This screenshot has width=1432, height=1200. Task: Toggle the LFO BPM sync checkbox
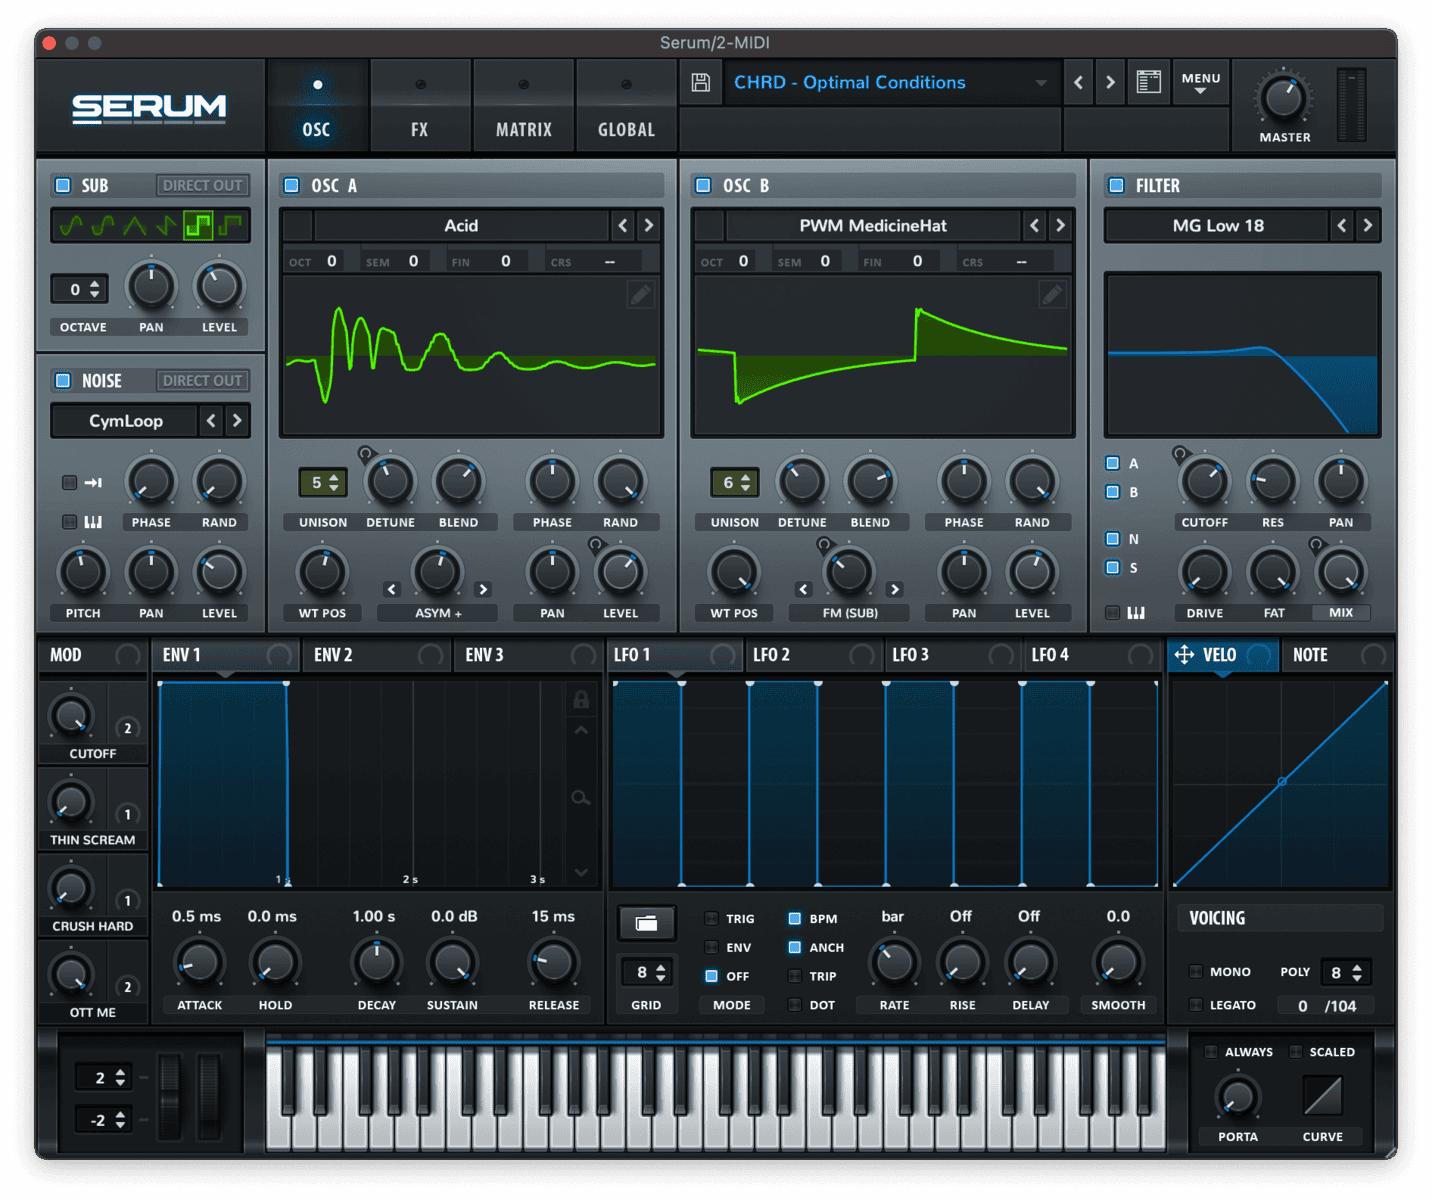point(795,918)
